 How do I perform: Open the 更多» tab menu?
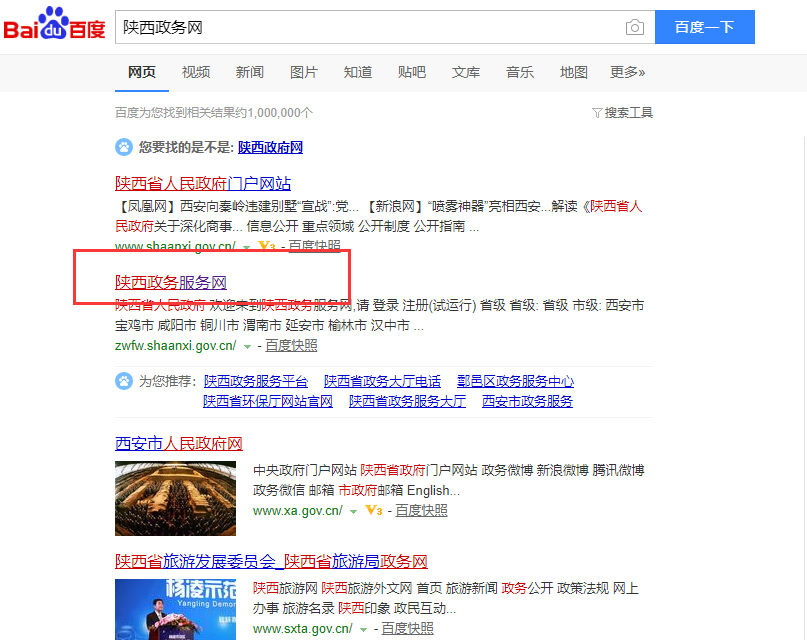pos(627,72)
